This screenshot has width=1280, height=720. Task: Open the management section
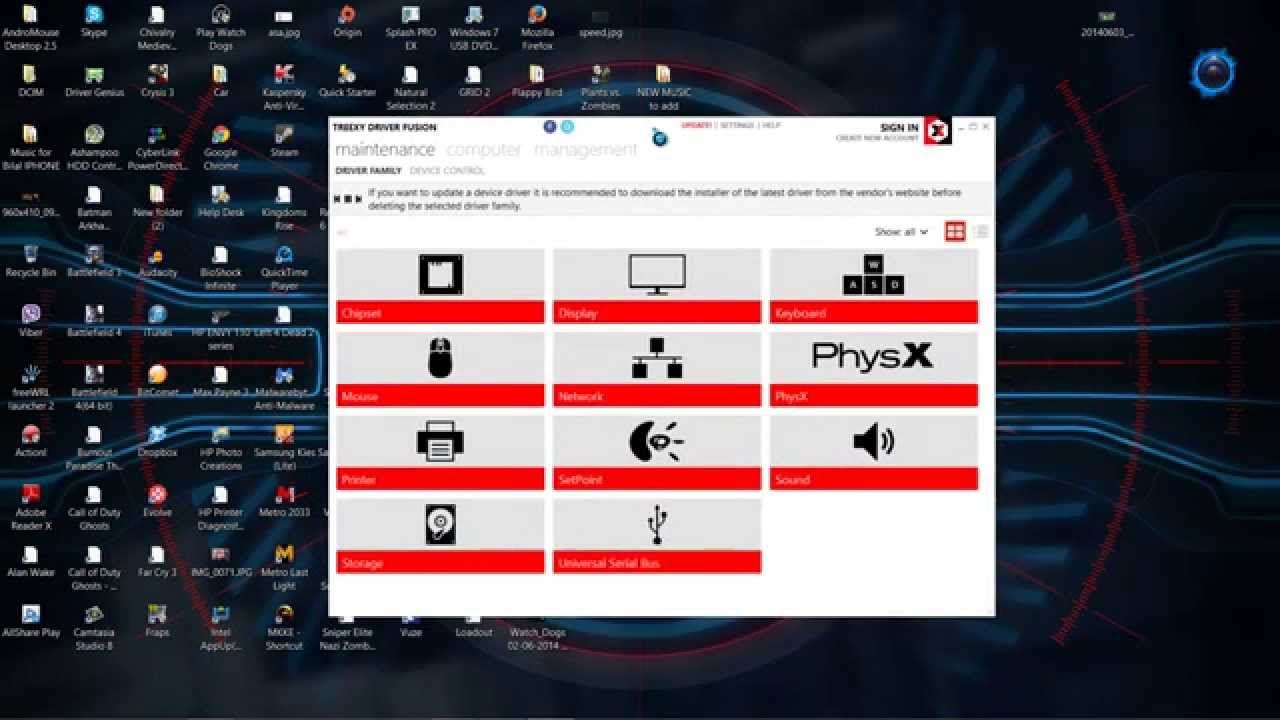coord(585,150)
